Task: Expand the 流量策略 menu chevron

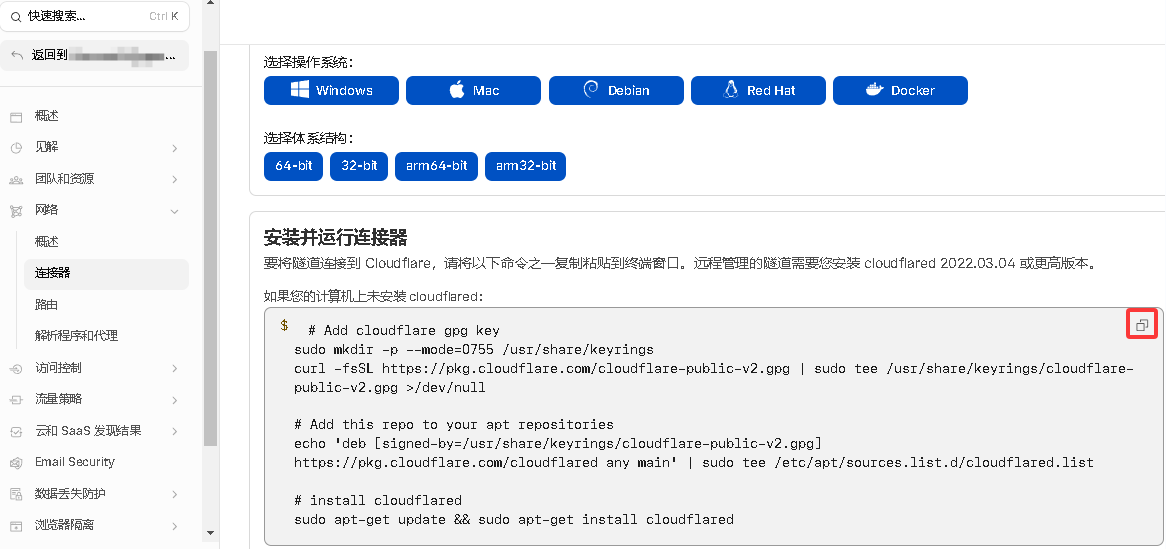Action: click(174, 400)
